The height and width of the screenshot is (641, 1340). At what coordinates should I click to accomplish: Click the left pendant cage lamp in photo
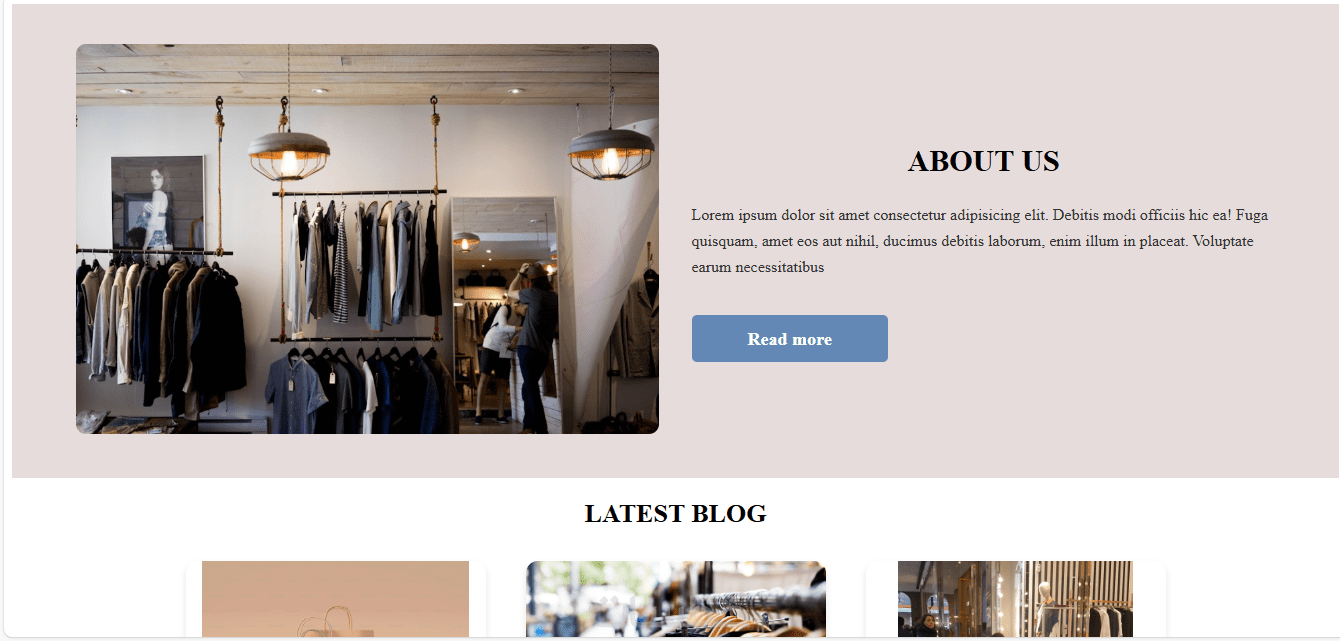tap(289, 154)
